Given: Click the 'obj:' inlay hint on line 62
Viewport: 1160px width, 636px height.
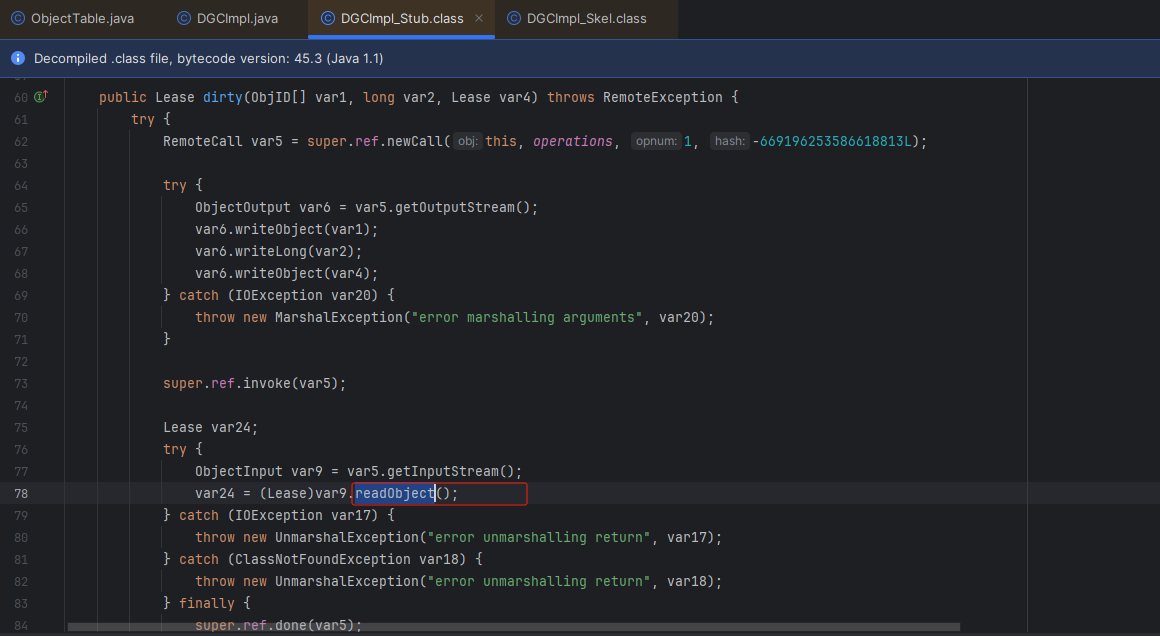Looking at the screenshot, I should [467, 141].
